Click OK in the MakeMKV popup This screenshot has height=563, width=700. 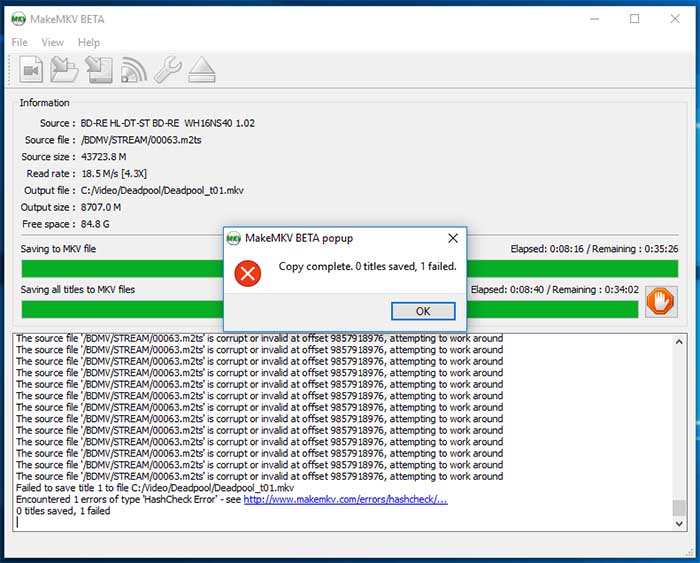click(423, 311)
